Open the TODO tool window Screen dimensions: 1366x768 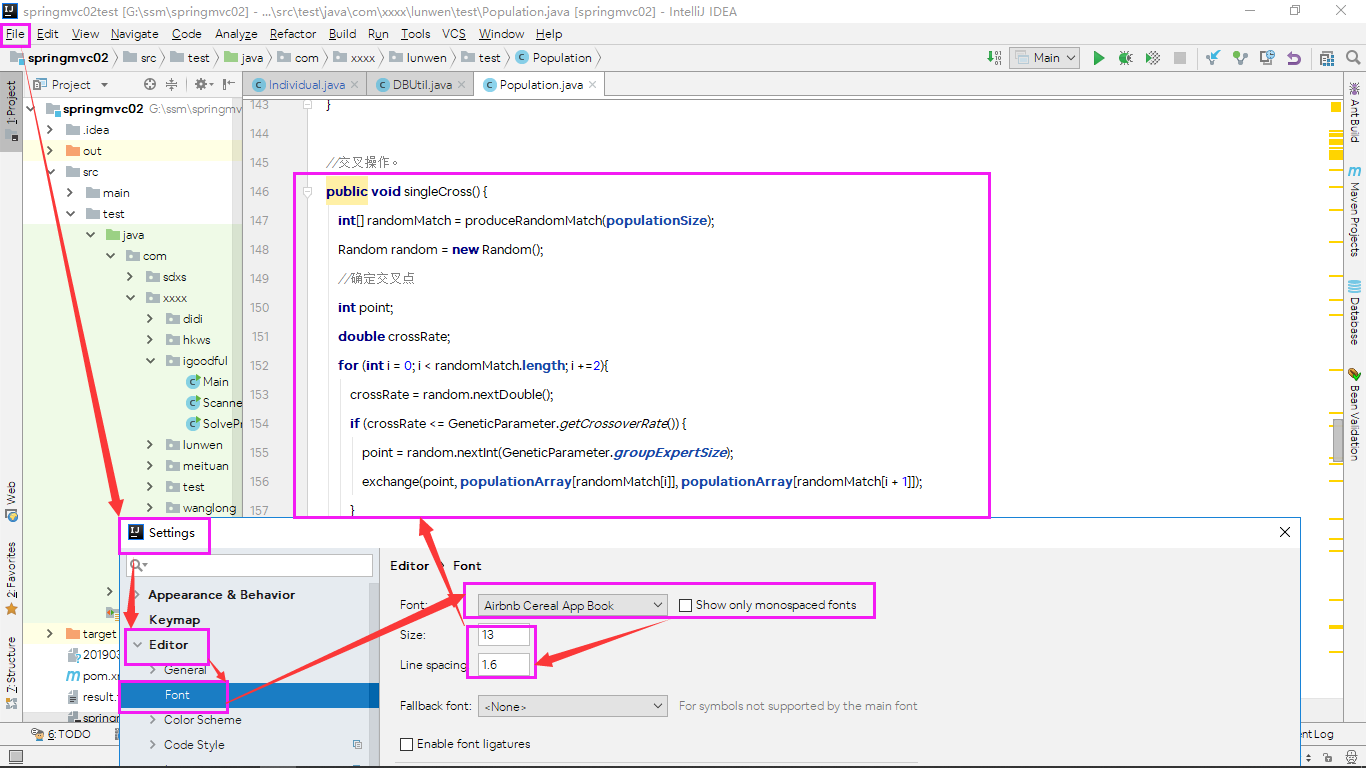(61, 734)
